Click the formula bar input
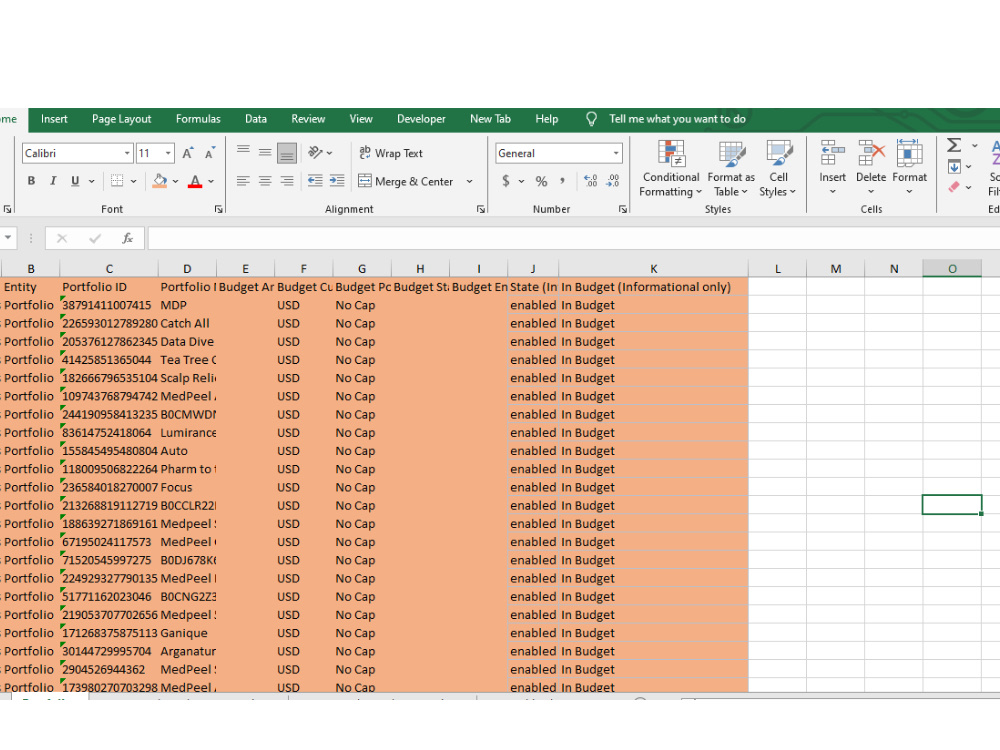Screen dimensions: 1000x750 573,239
